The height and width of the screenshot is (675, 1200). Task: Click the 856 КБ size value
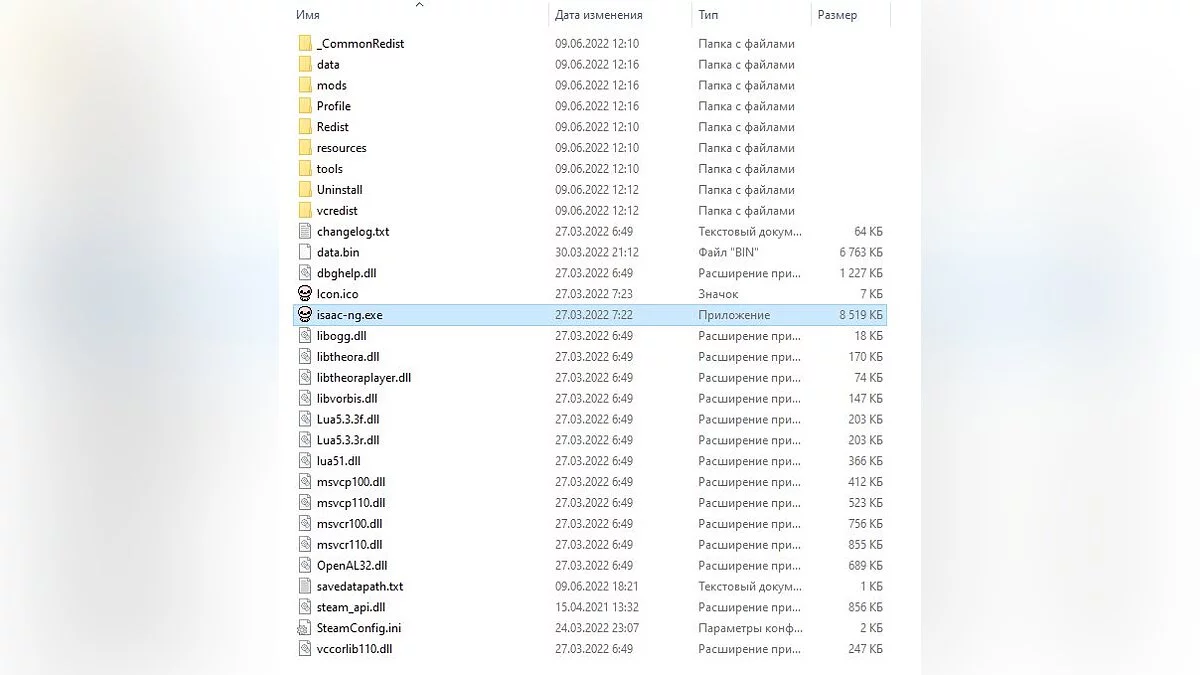tap(865, 607)
